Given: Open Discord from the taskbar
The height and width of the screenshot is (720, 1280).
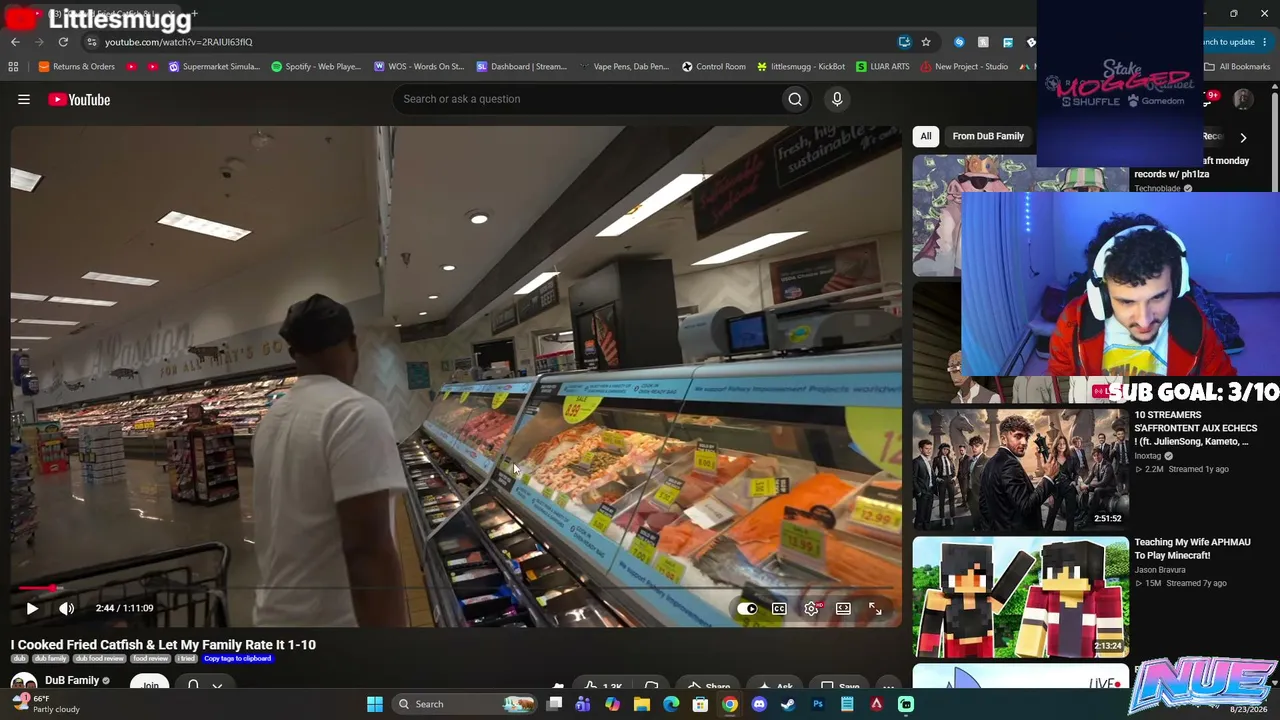Looking at the screenshot, I should [x=759, y=704].
